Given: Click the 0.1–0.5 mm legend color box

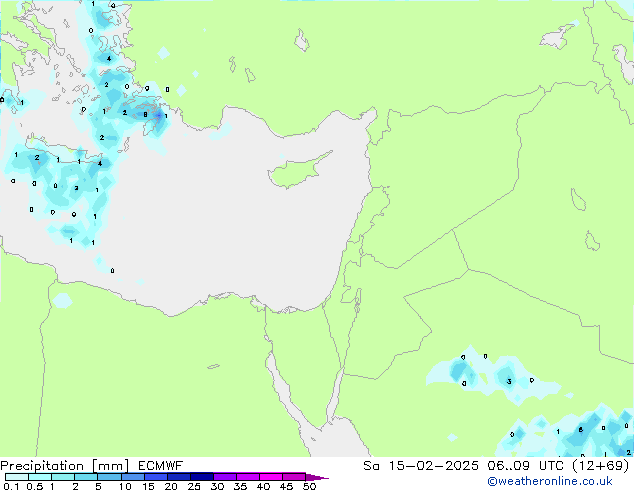Looking at the screenshot, I should (17, 477).
